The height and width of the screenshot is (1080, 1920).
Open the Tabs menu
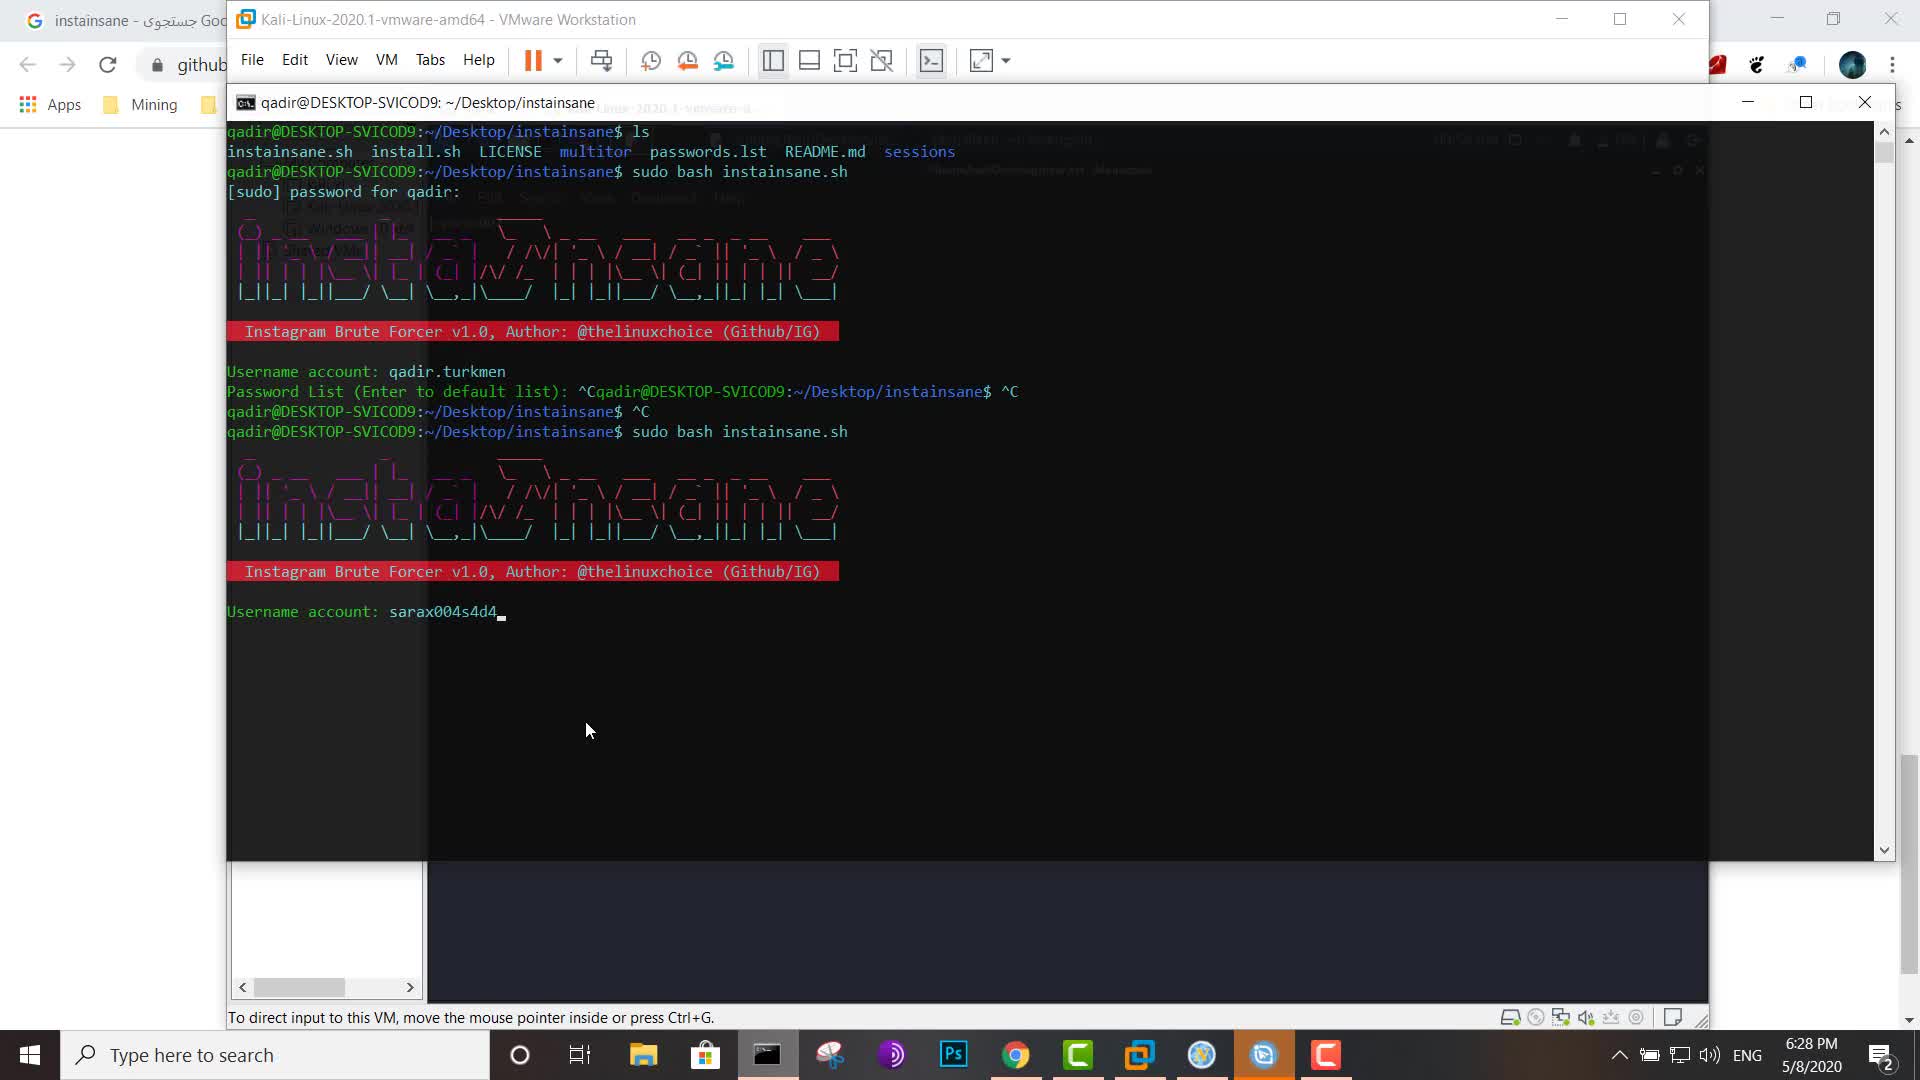[430, 60]
